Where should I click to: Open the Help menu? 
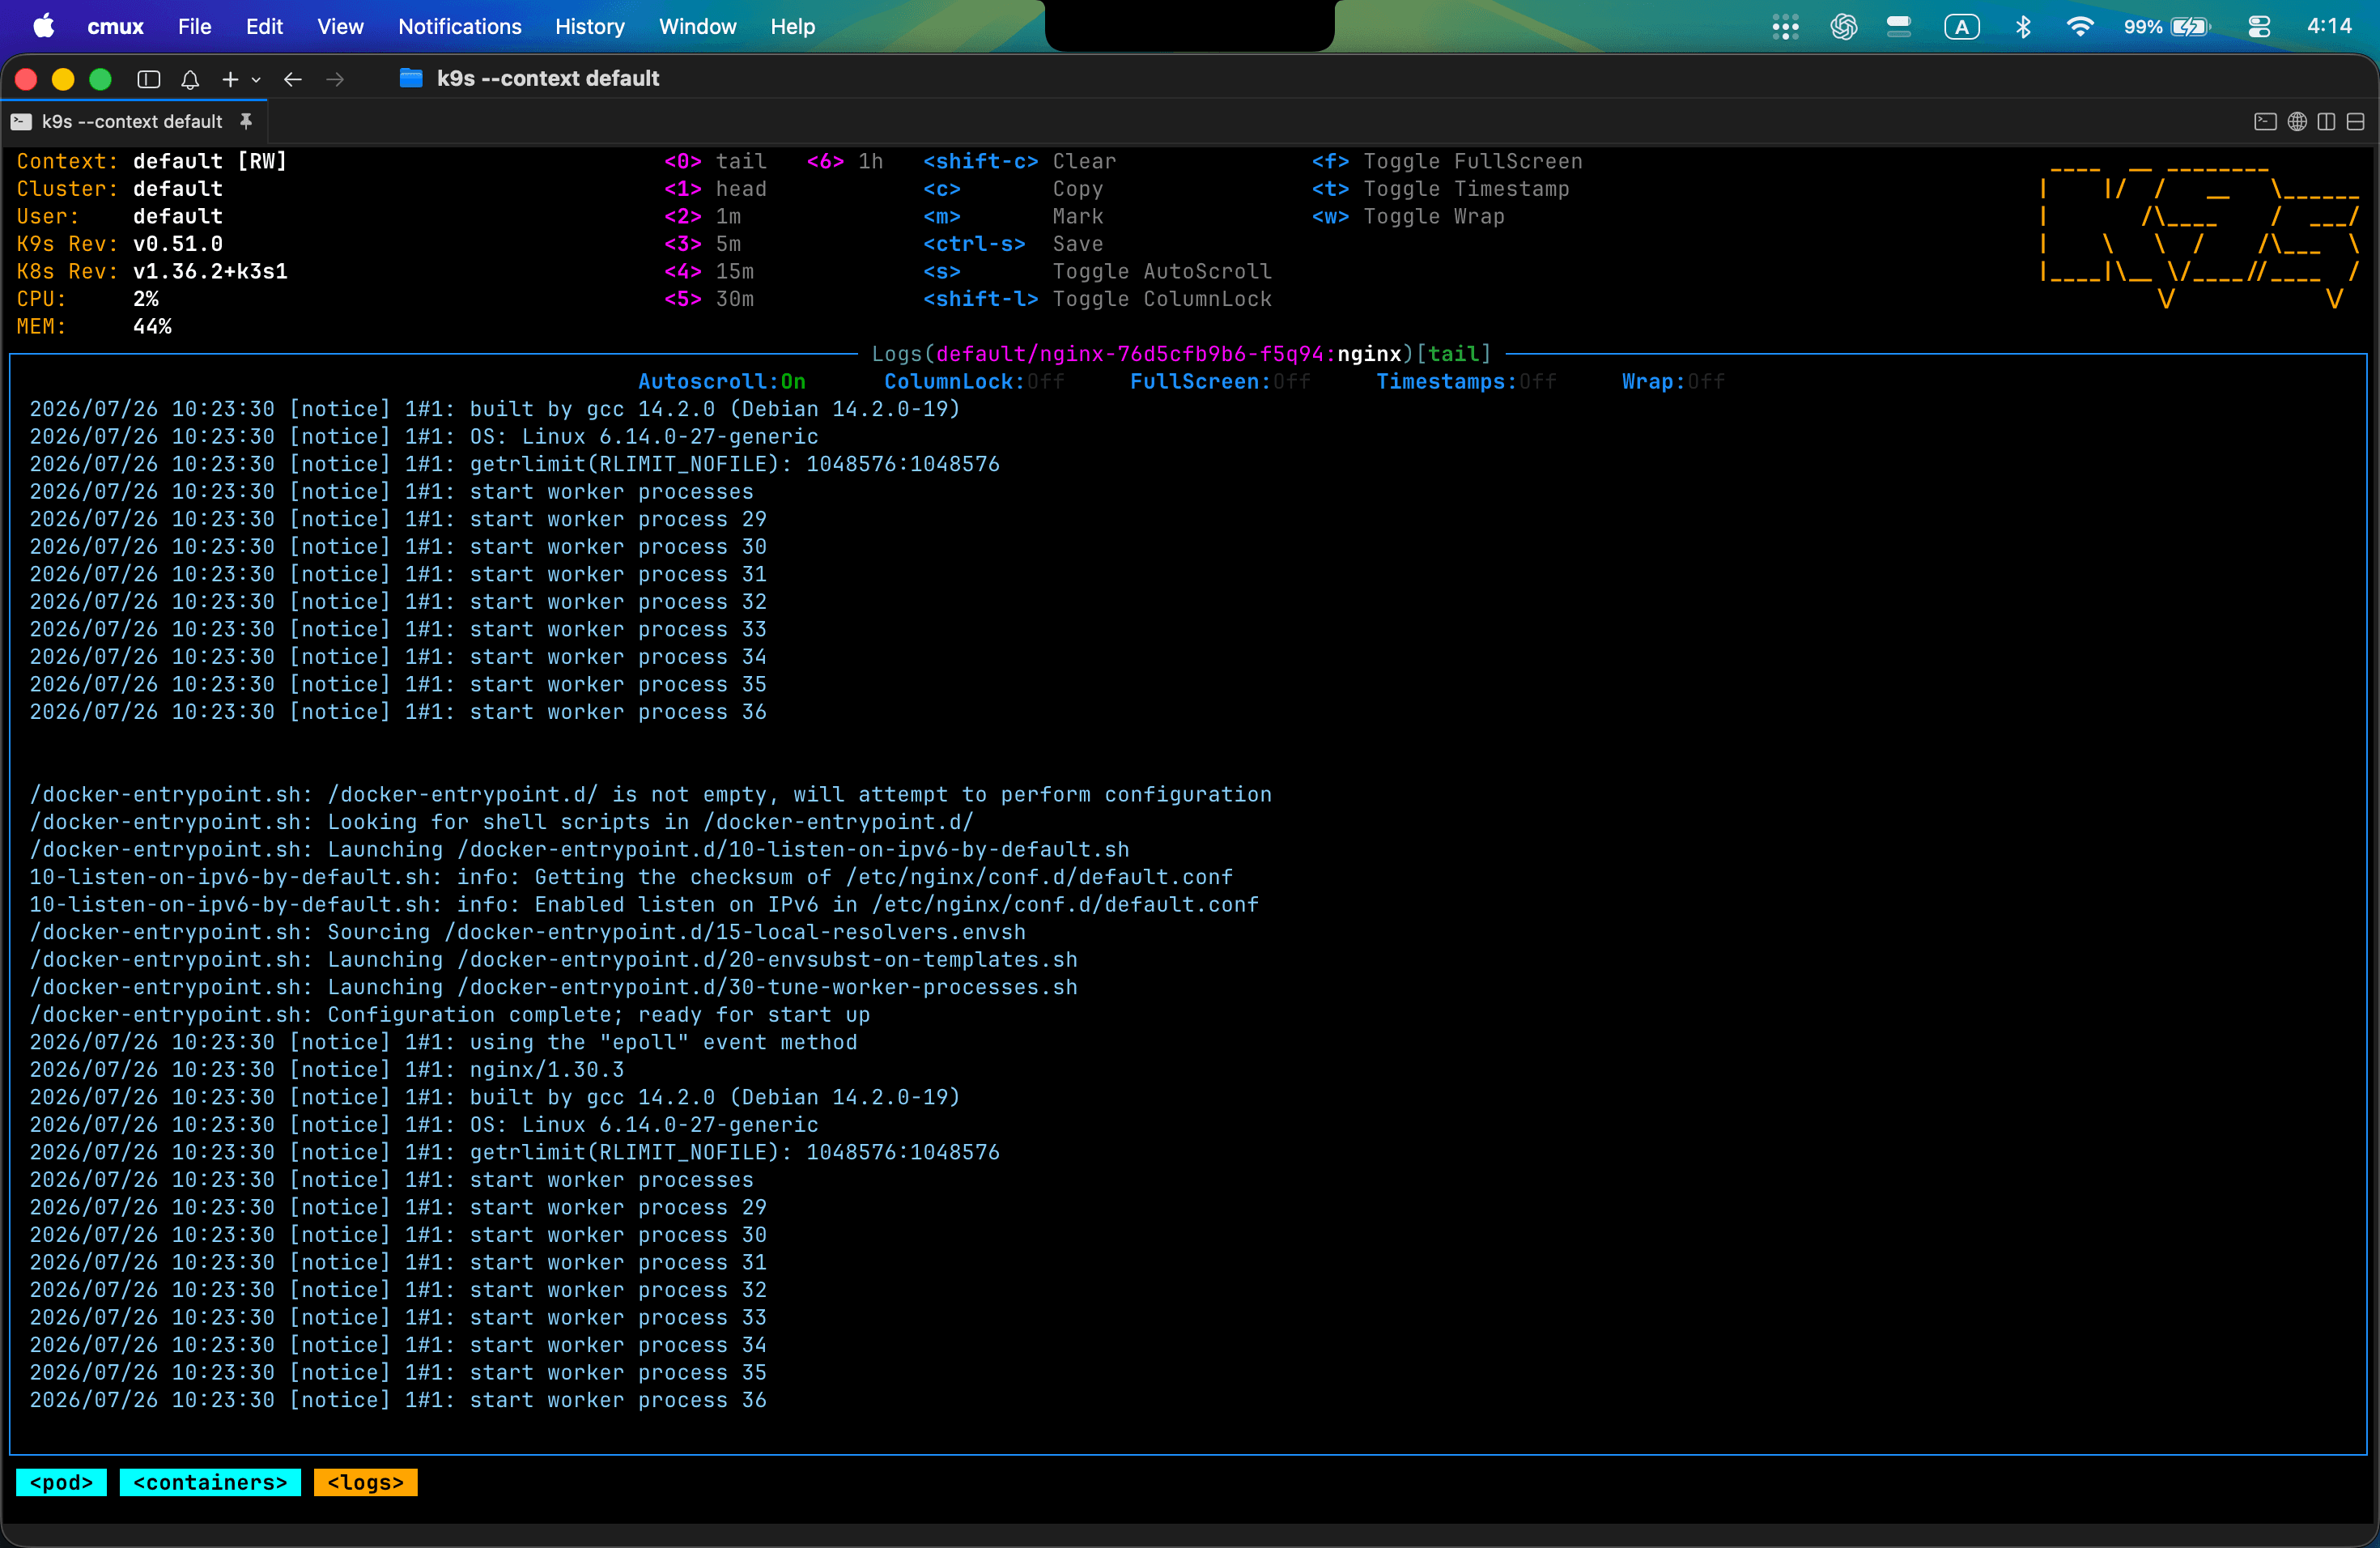tap(793, 26)
